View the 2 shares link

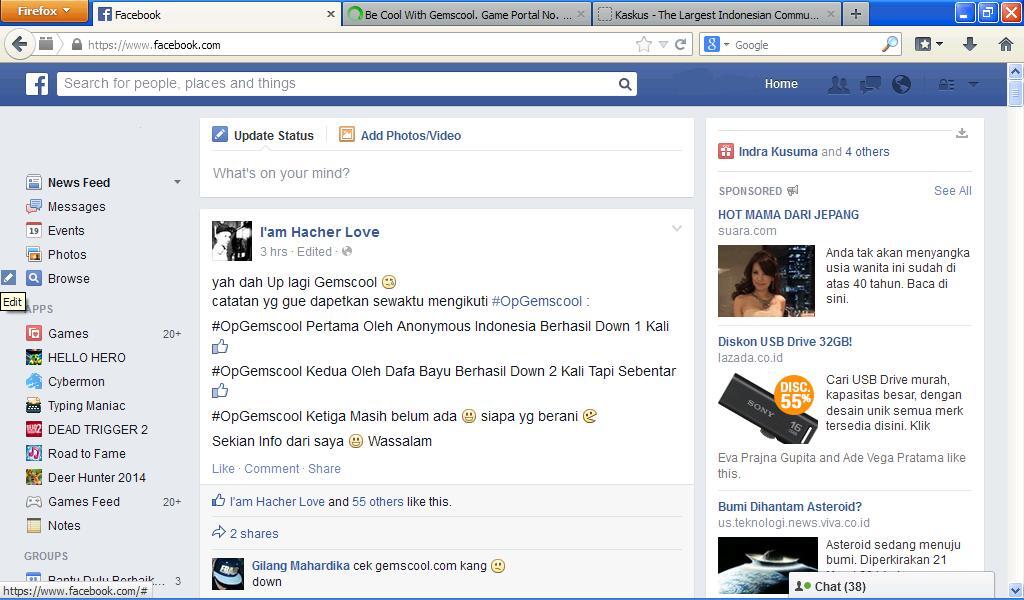[253, 533]
